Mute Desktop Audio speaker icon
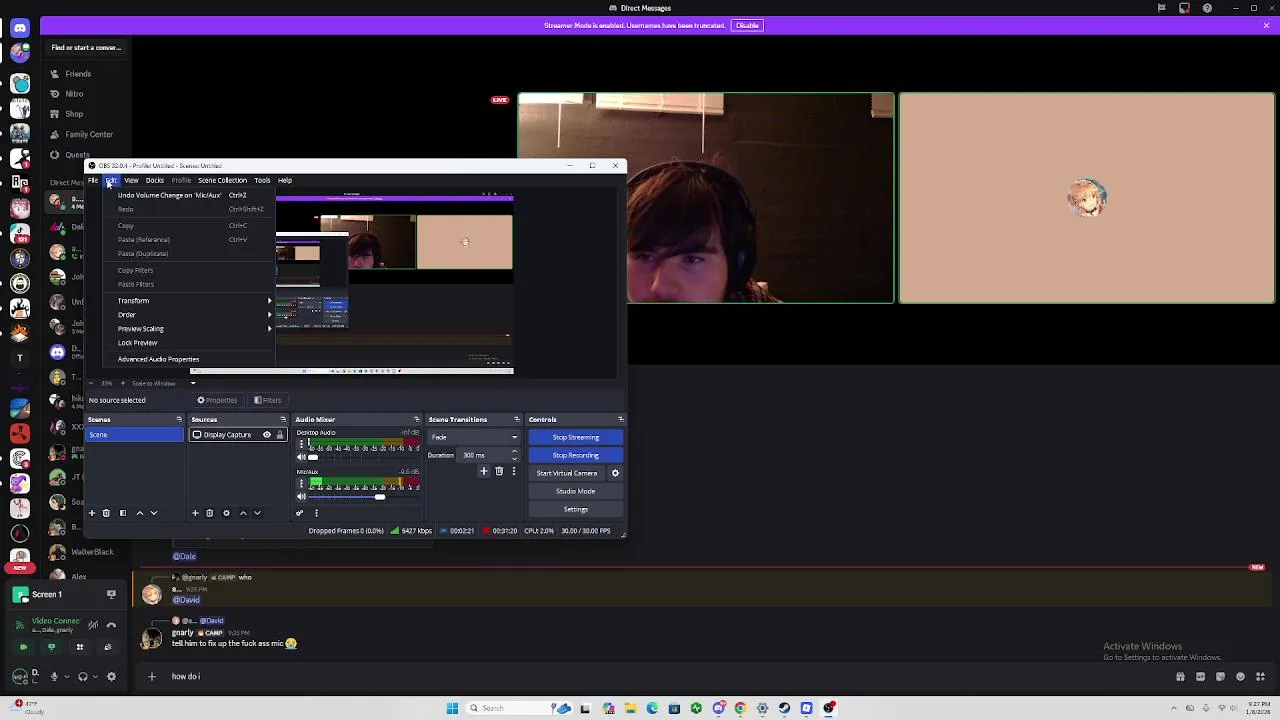The image size is (1280, 720). (301, 457)
